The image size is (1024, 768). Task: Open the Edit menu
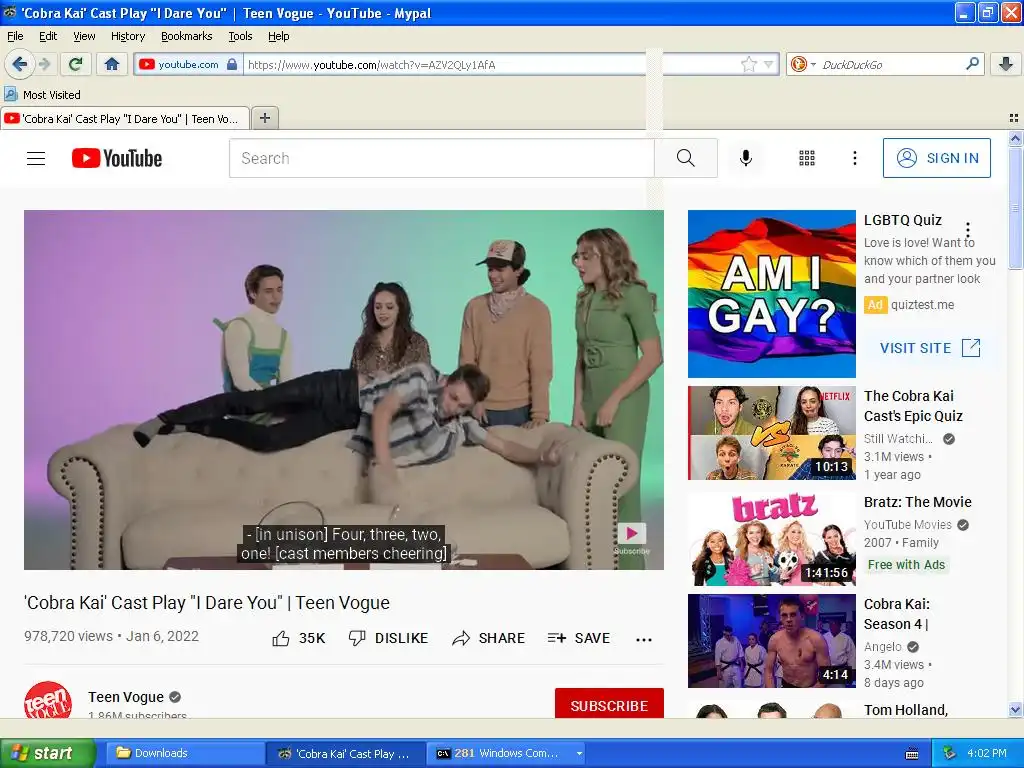pos(48,36)
